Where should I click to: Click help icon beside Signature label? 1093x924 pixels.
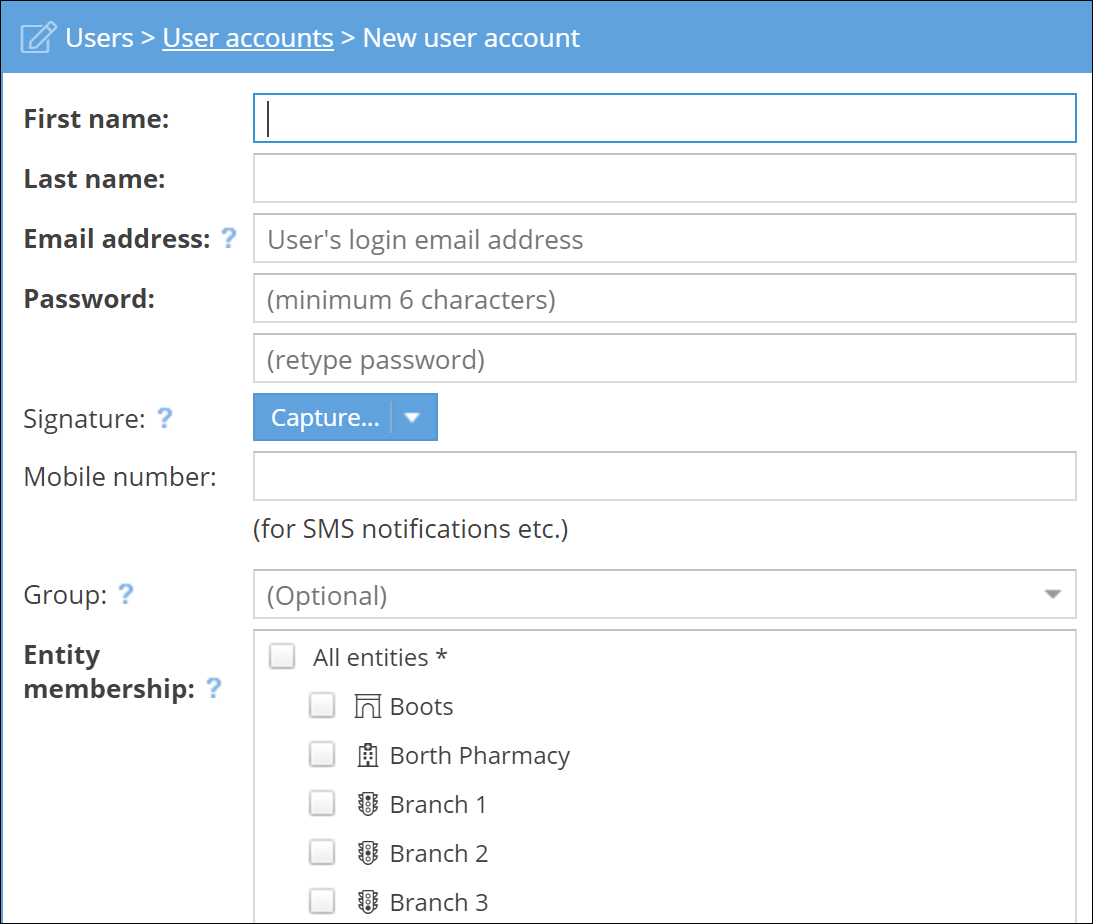point(165,418)
